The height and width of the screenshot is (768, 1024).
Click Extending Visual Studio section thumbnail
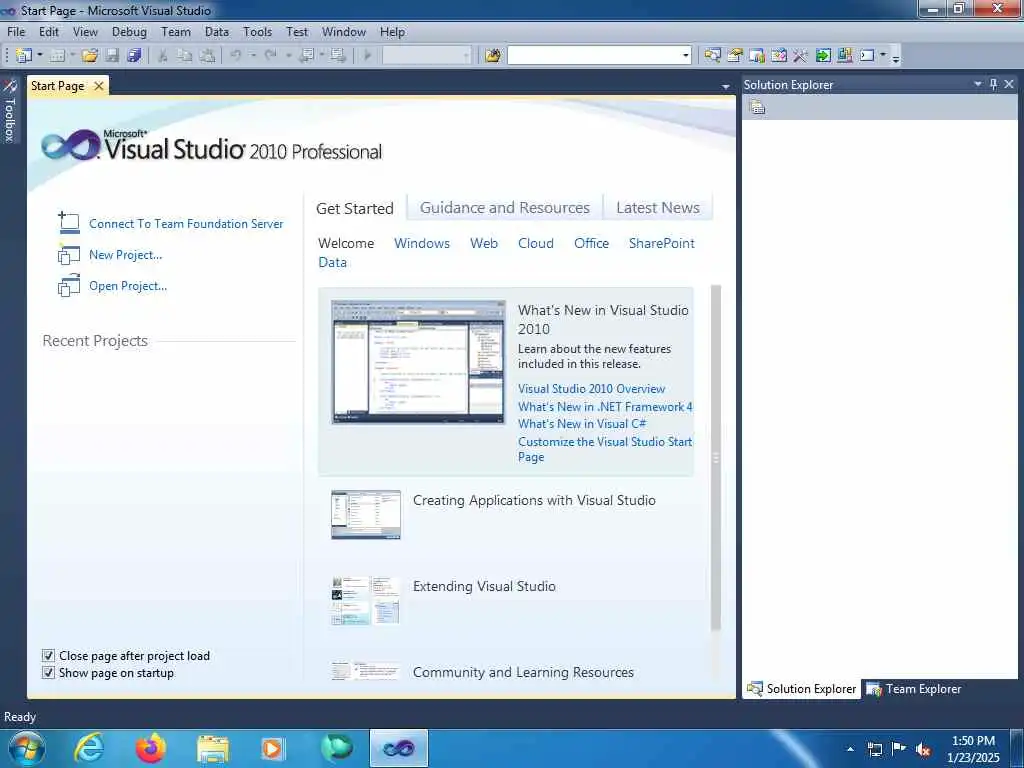(366, 601)
